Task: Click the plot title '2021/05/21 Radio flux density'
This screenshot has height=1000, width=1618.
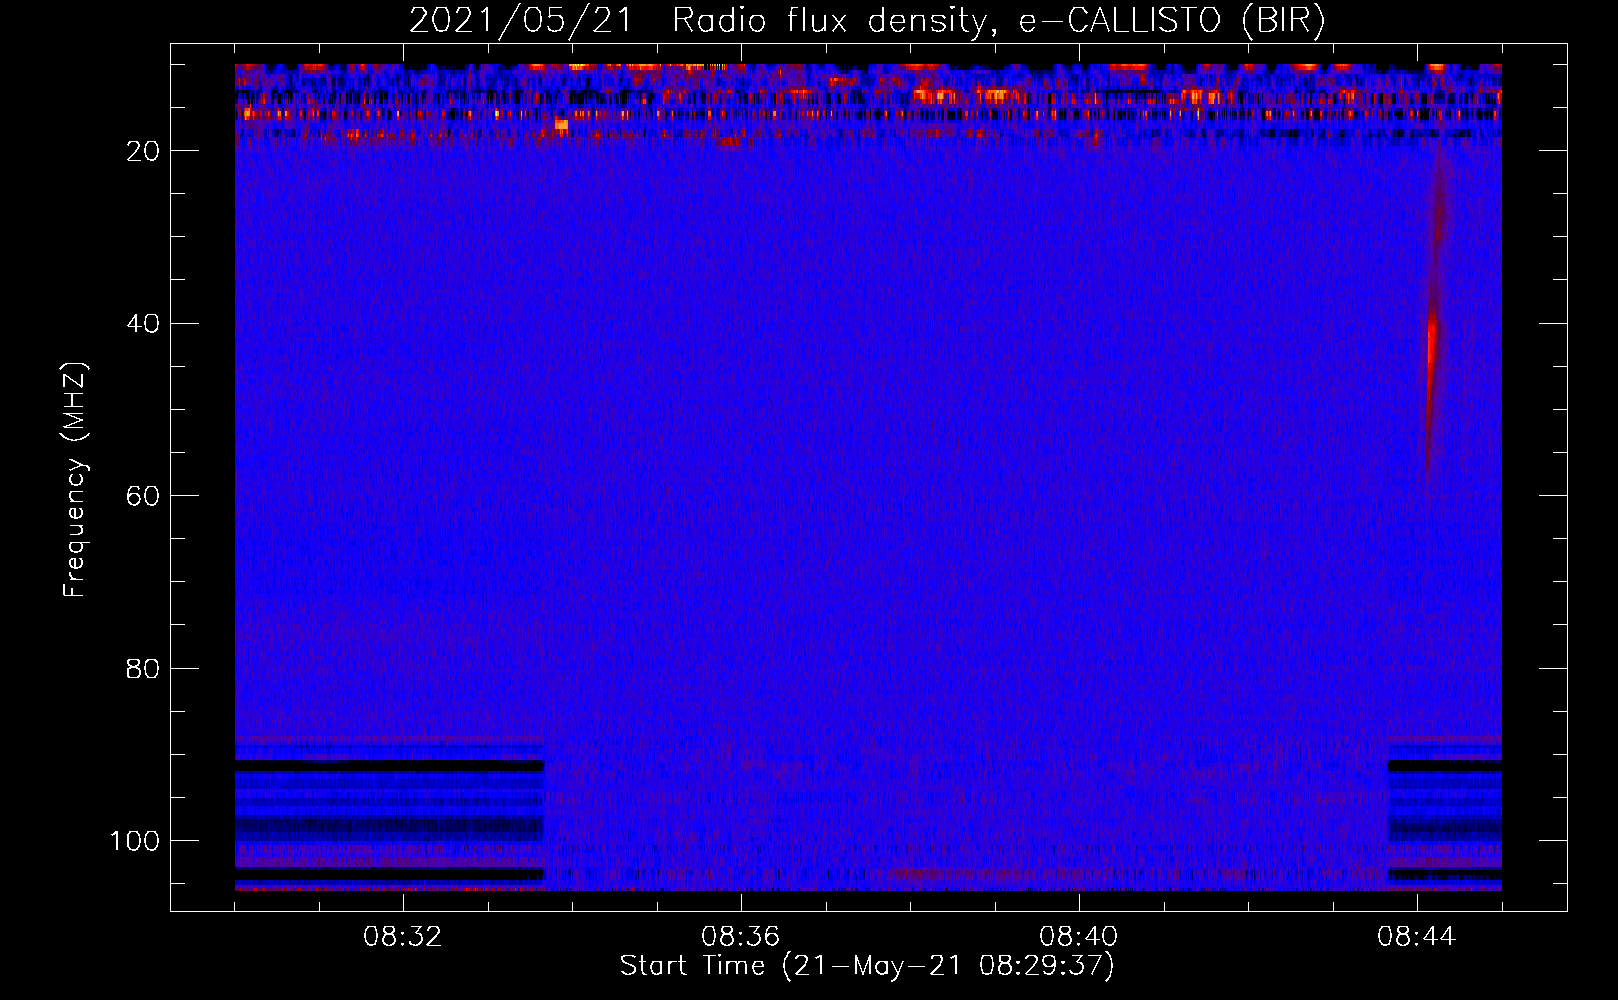Action: (867, 21)
